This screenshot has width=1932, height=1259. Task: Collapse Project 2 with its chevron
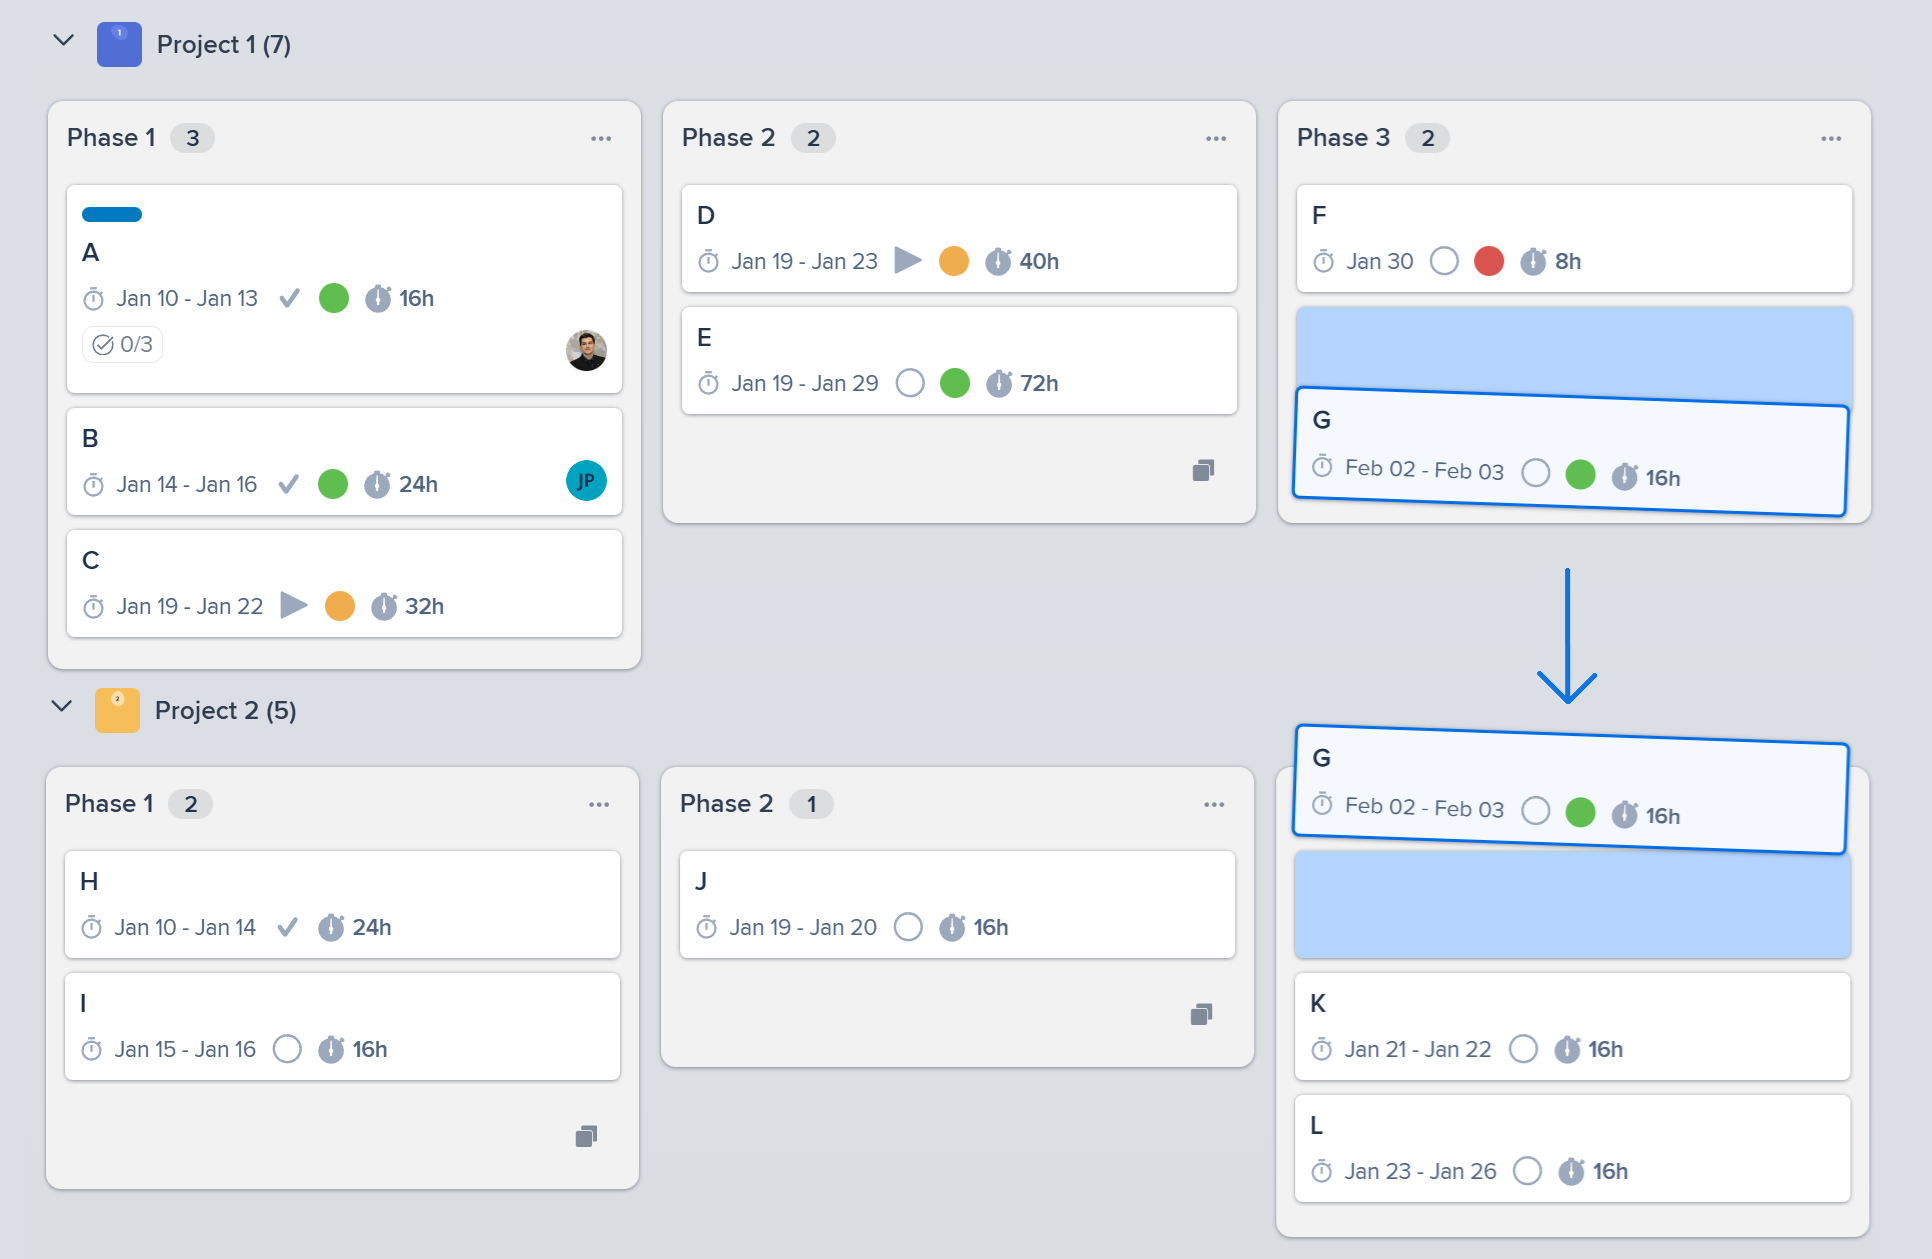tap(60, 707)
